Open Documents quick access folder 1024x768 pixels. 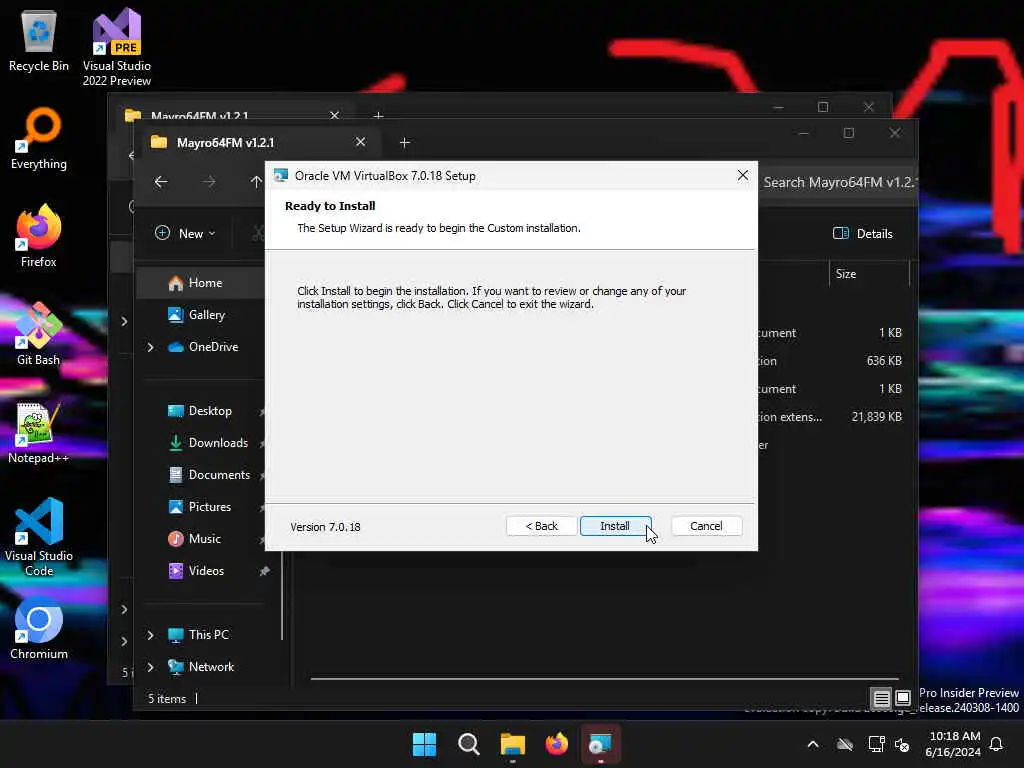click(x=209, y=475)
